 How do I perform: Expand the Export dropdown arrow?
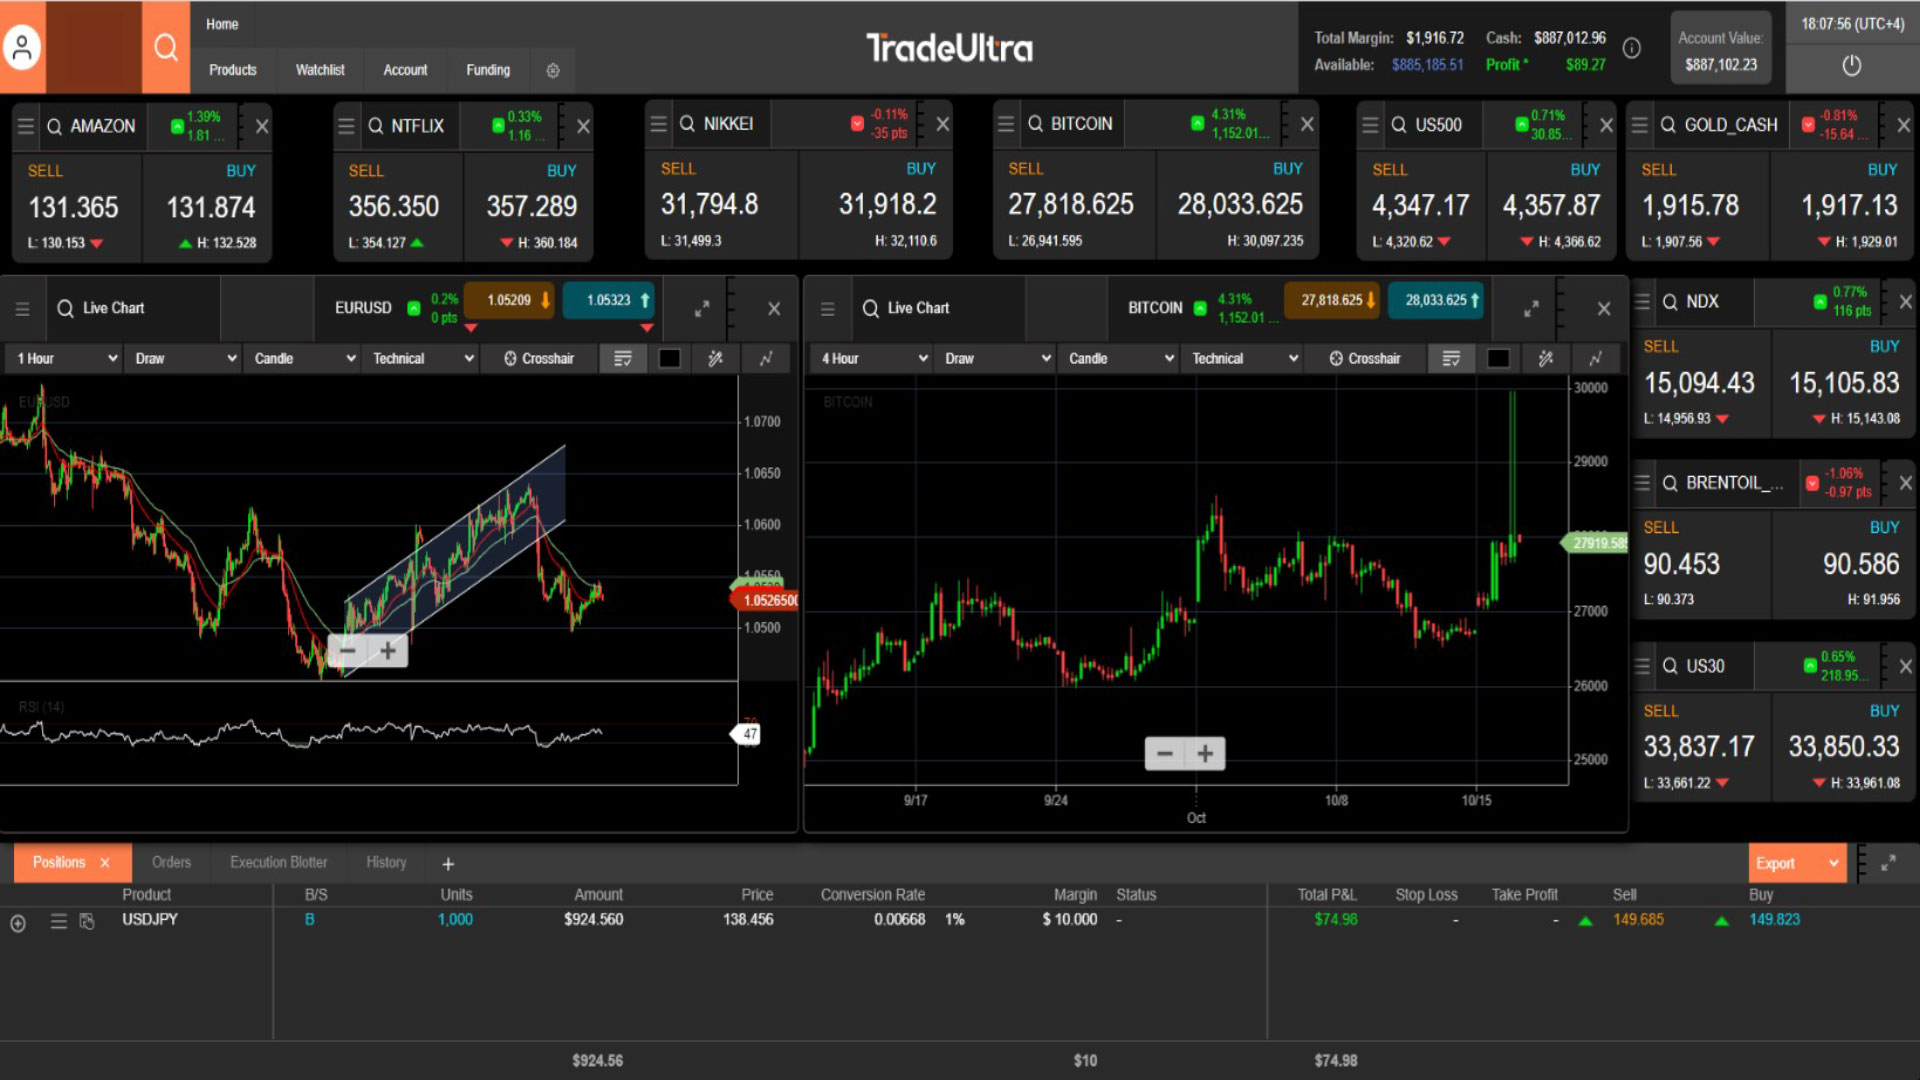tap(1833, 863)
